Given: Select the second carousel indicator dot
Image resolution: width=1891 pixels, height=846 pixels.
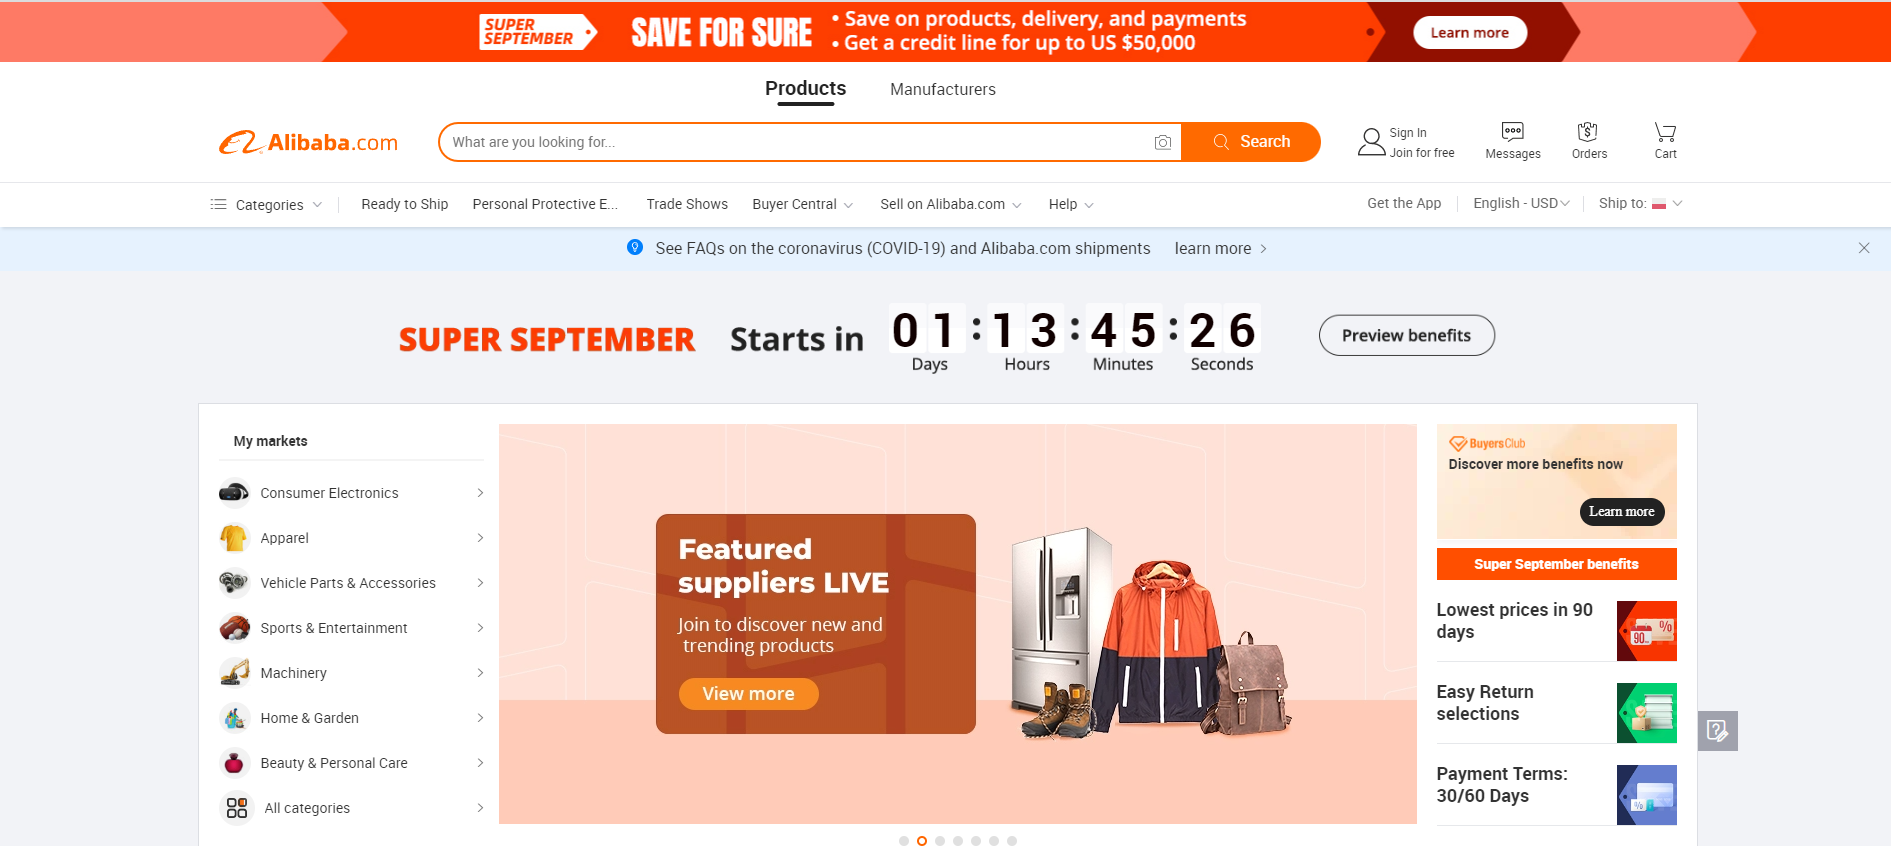Looking at the screenshot, I should (x=922, y=841).
